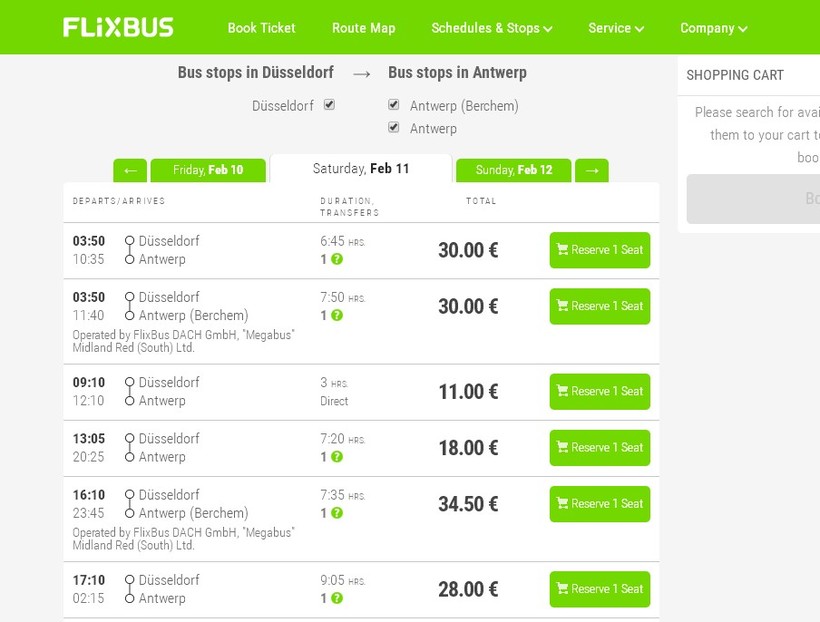The width and height of the screenshot is (820, 622).
Task: Expand the Schedules & Stops menu
Action: 491,28
